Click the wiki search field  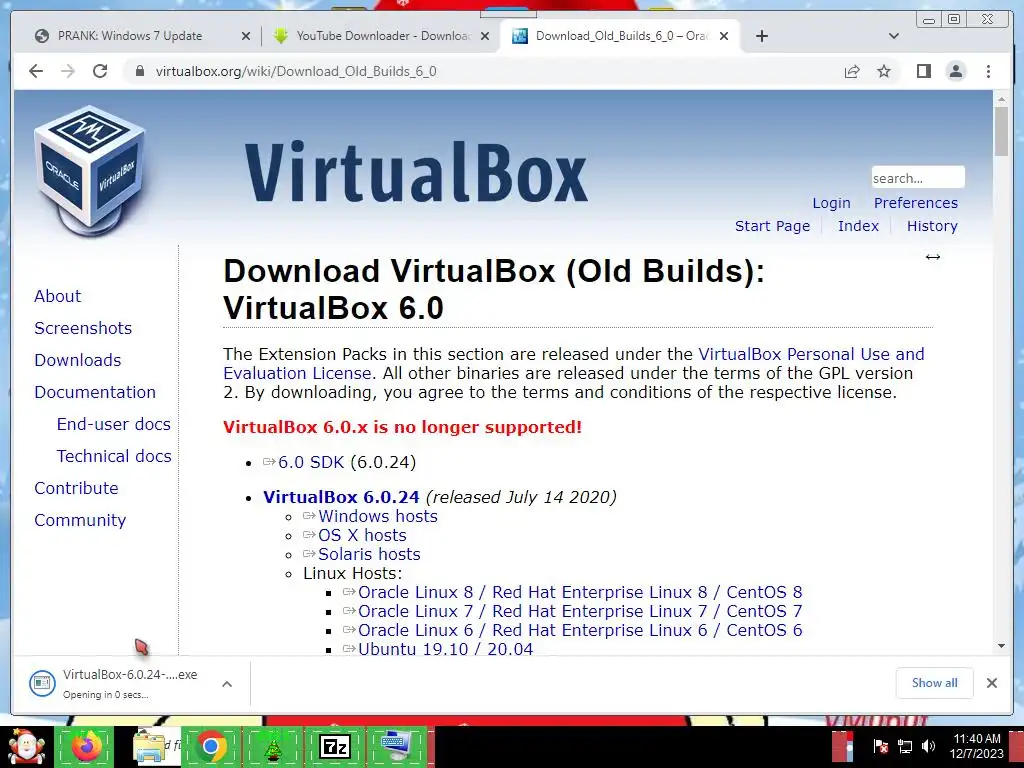tap(918, 178)
